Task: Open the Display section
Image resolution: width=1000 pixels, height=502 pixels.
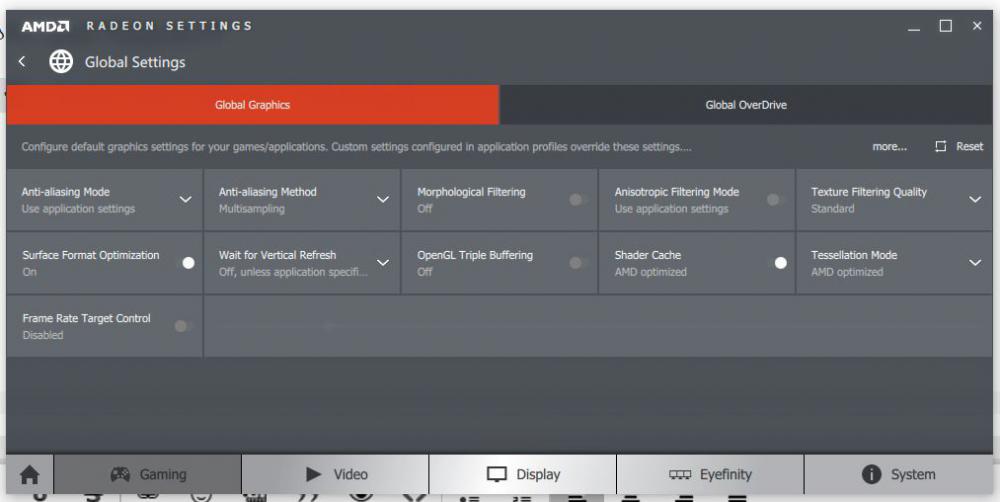Action: [x=523, y=474]
